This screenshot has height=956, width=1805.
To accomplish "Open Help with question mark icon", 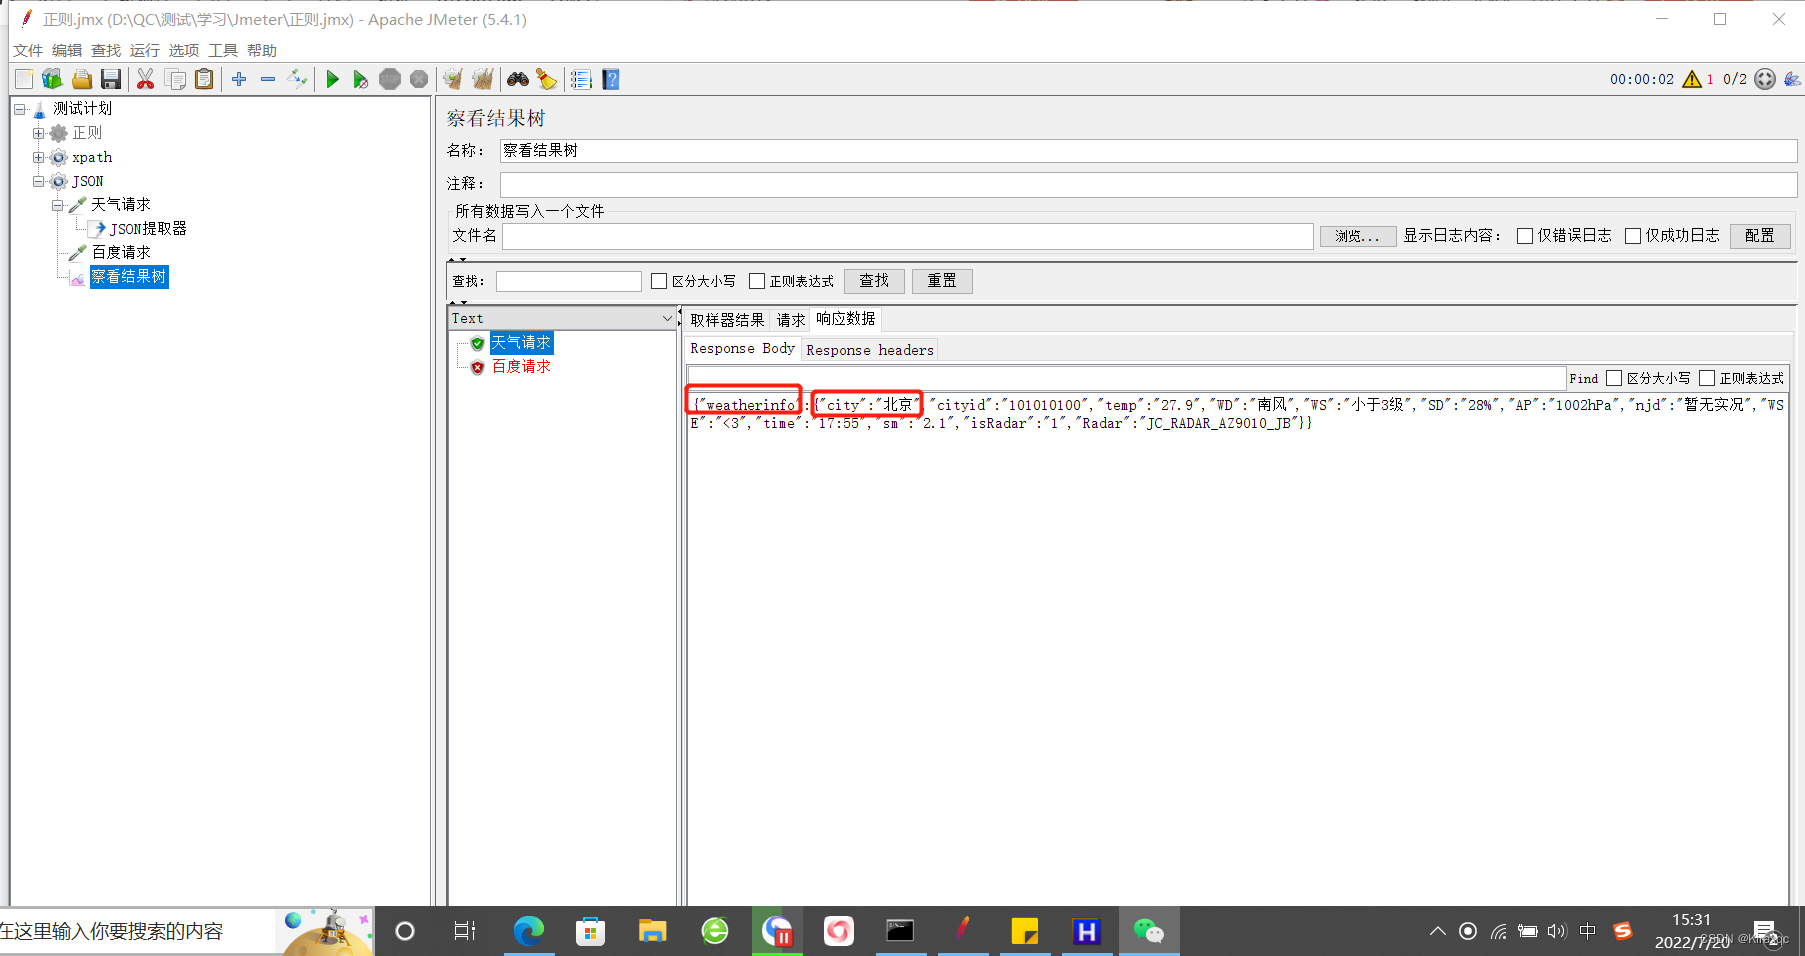I will coord(611,79).
